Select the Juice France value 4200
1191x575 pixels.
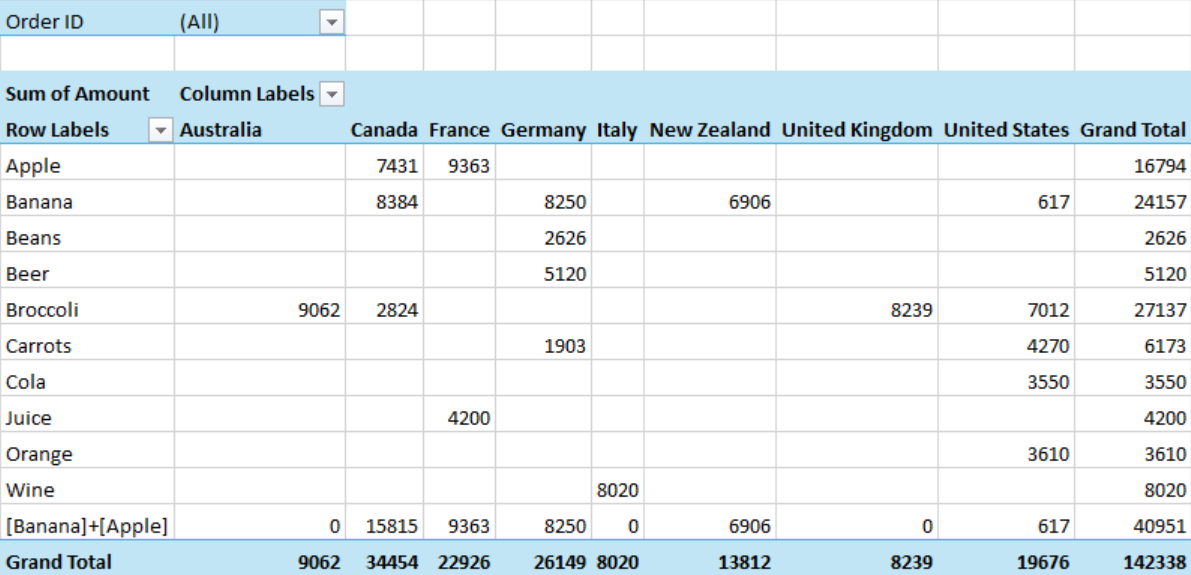tap(468, 418)
